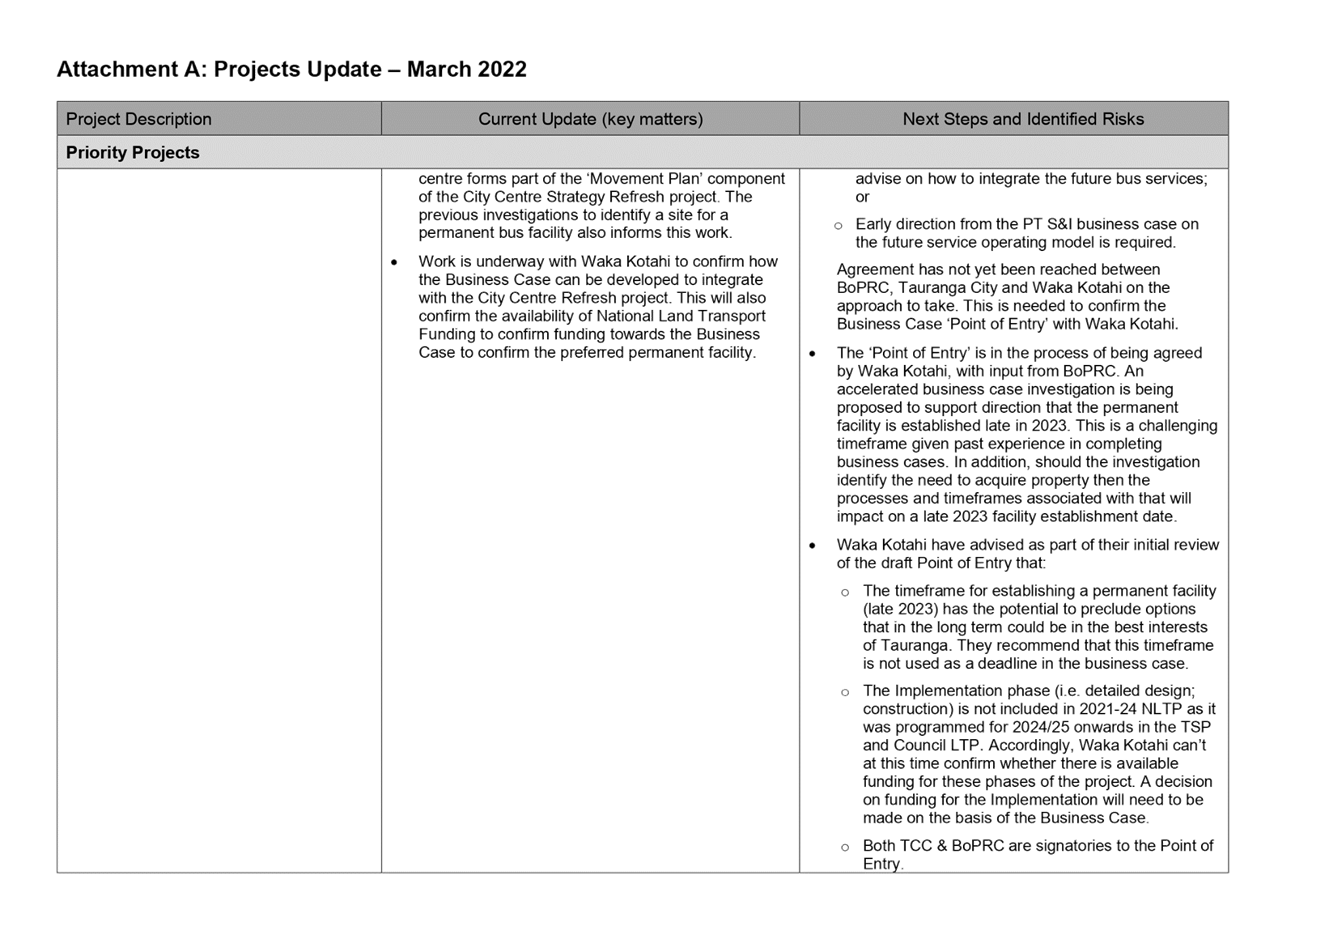This screenshot has width=1329, height=939.
Task: Click the line 'permanent bus facility also informs this work.'
Action: point(575,233)
